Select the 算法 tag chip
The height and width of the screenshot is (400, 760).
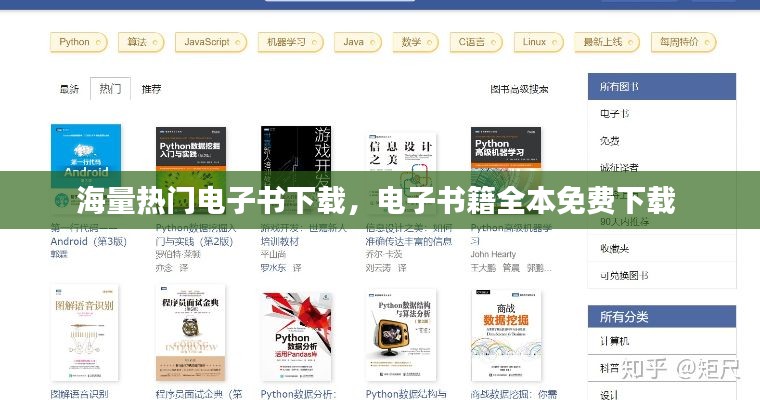[x=137, y=42]
